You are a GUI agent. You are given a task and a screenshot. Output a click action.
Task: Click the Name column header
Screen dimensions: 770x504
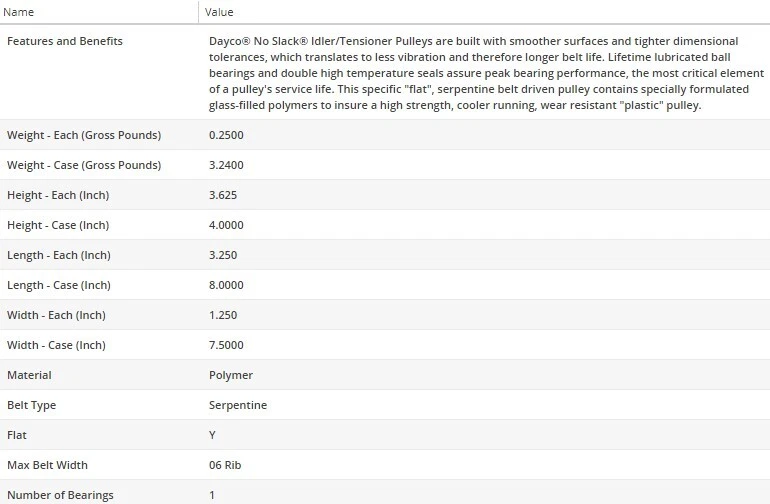click(x=20, y=12)
